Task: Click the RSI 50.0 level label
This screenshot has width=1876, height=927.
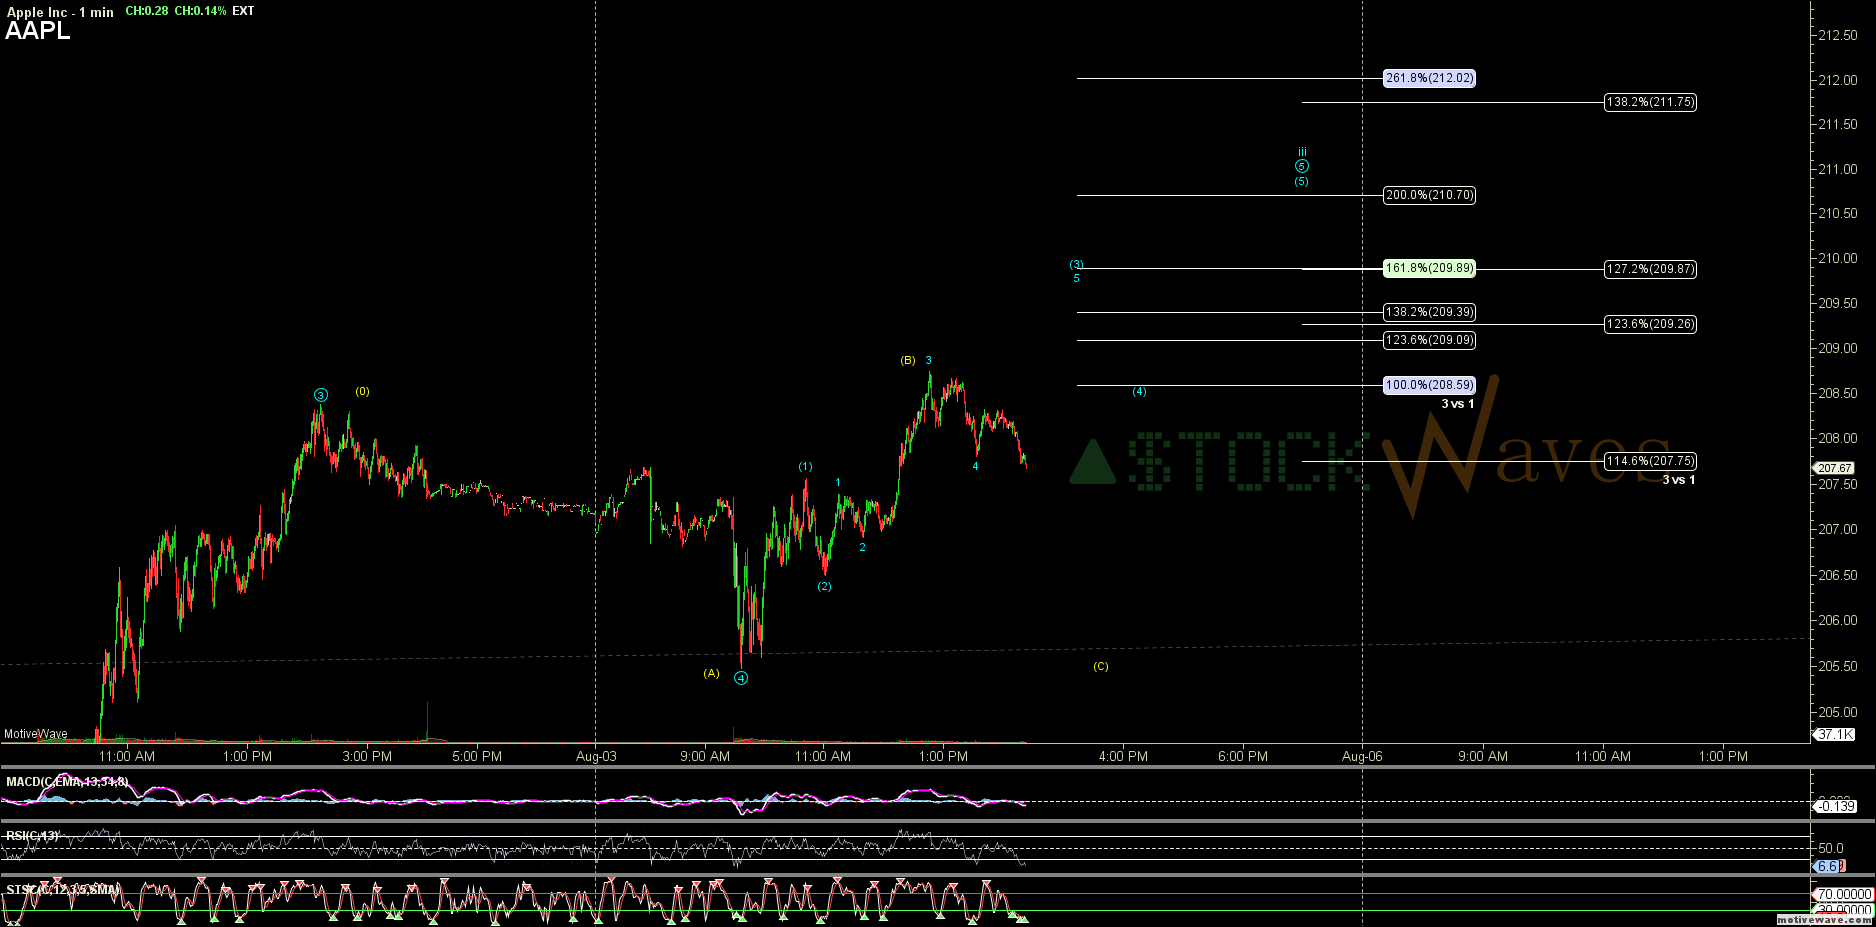Action: 1831,848
